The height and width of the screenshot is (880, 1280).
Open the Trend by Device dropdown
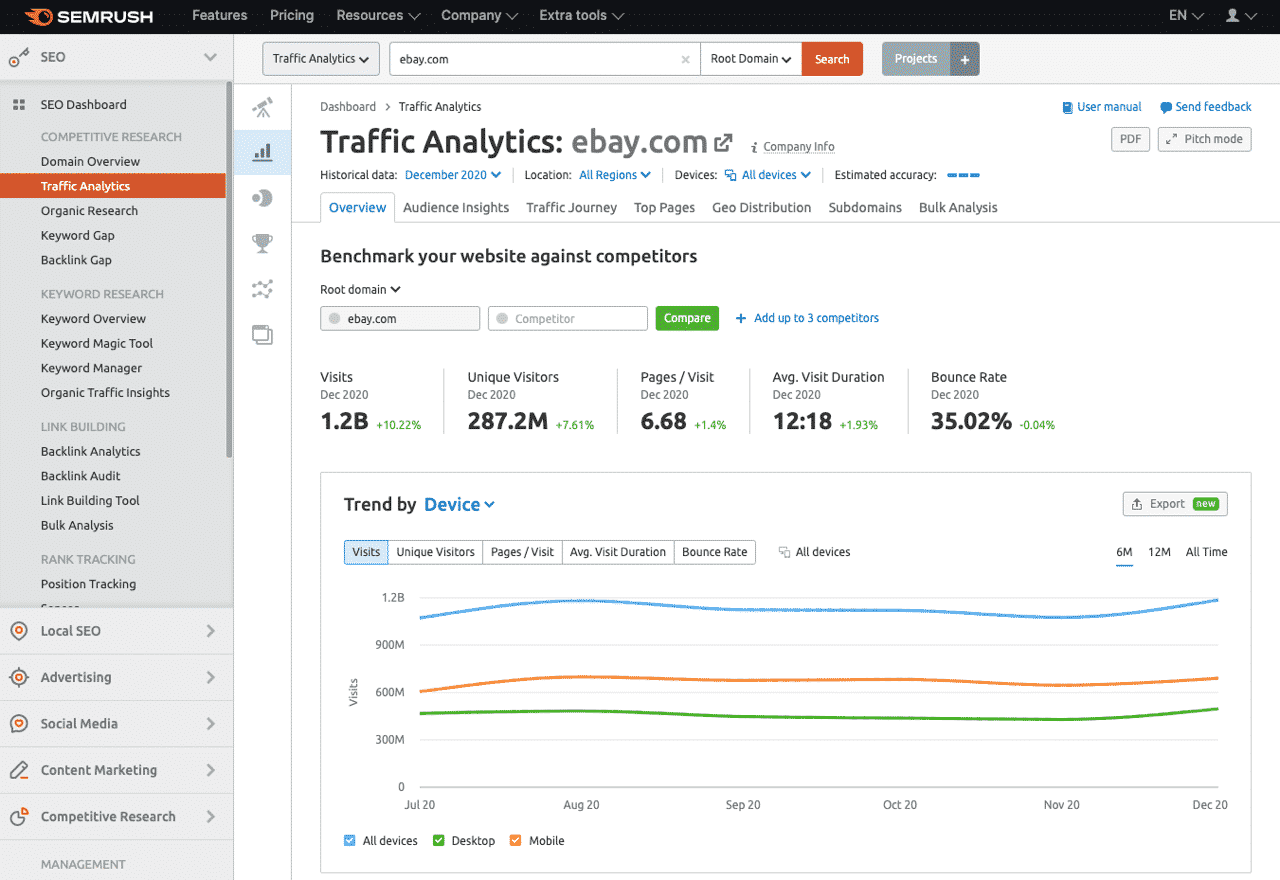coord(459,505)
